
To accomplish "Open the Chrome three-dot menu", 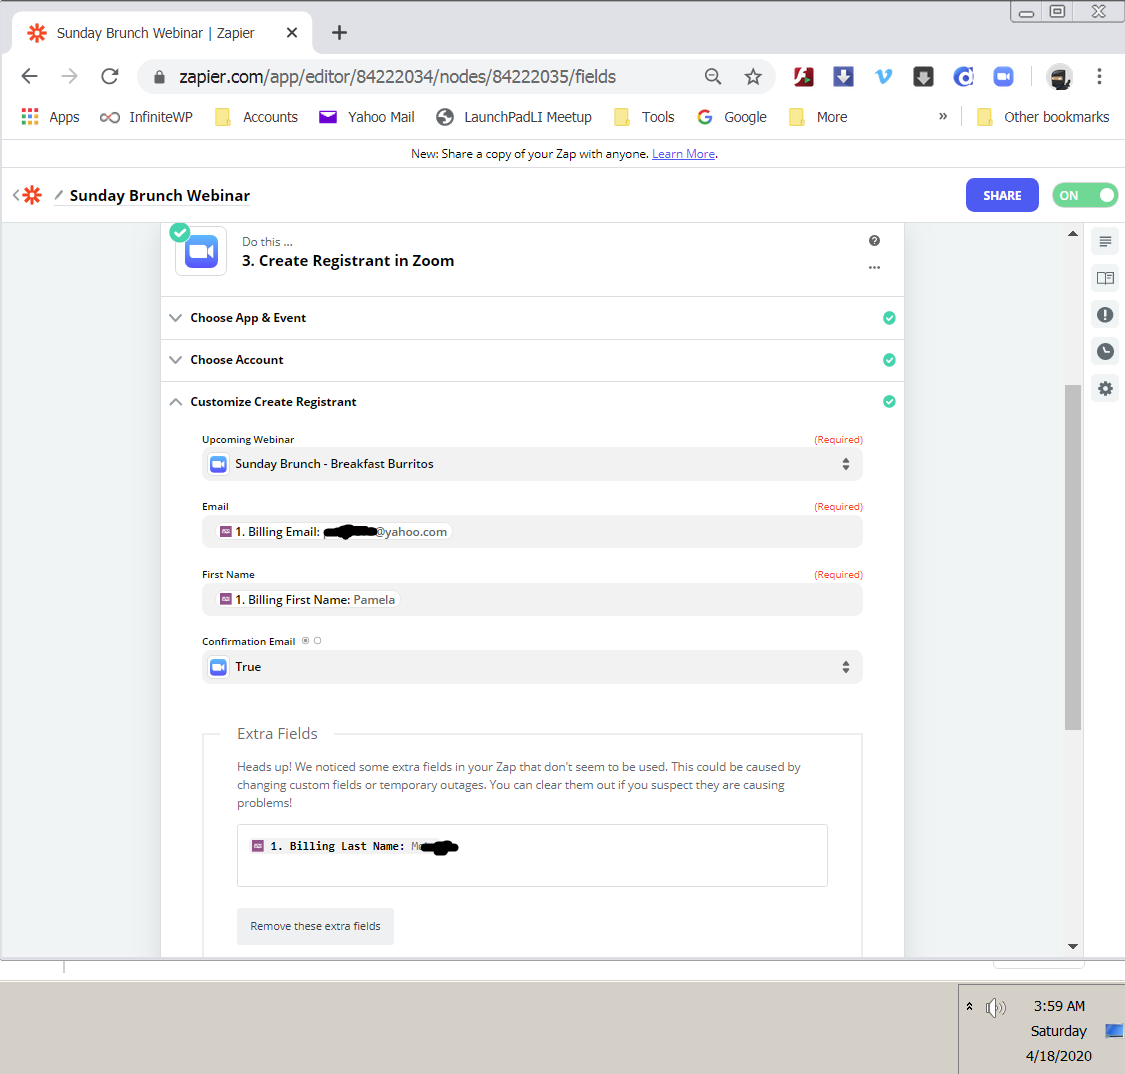I will 1099,77.
